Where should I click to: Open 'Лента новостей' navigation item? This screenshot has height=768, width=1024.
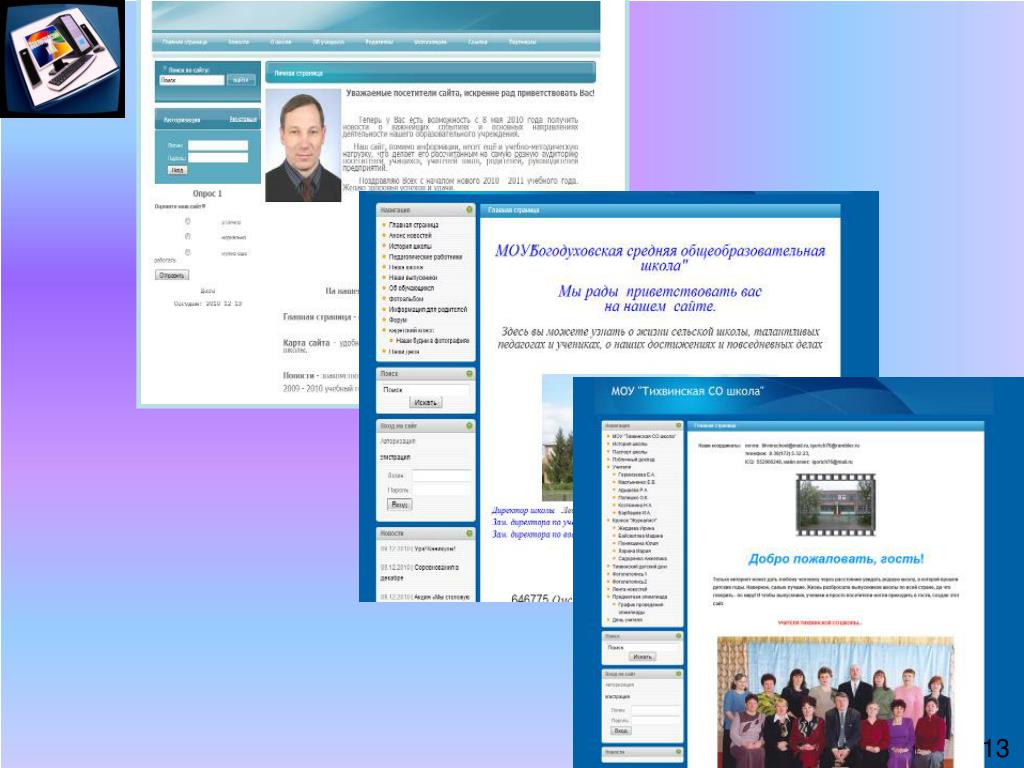[630, 589]
